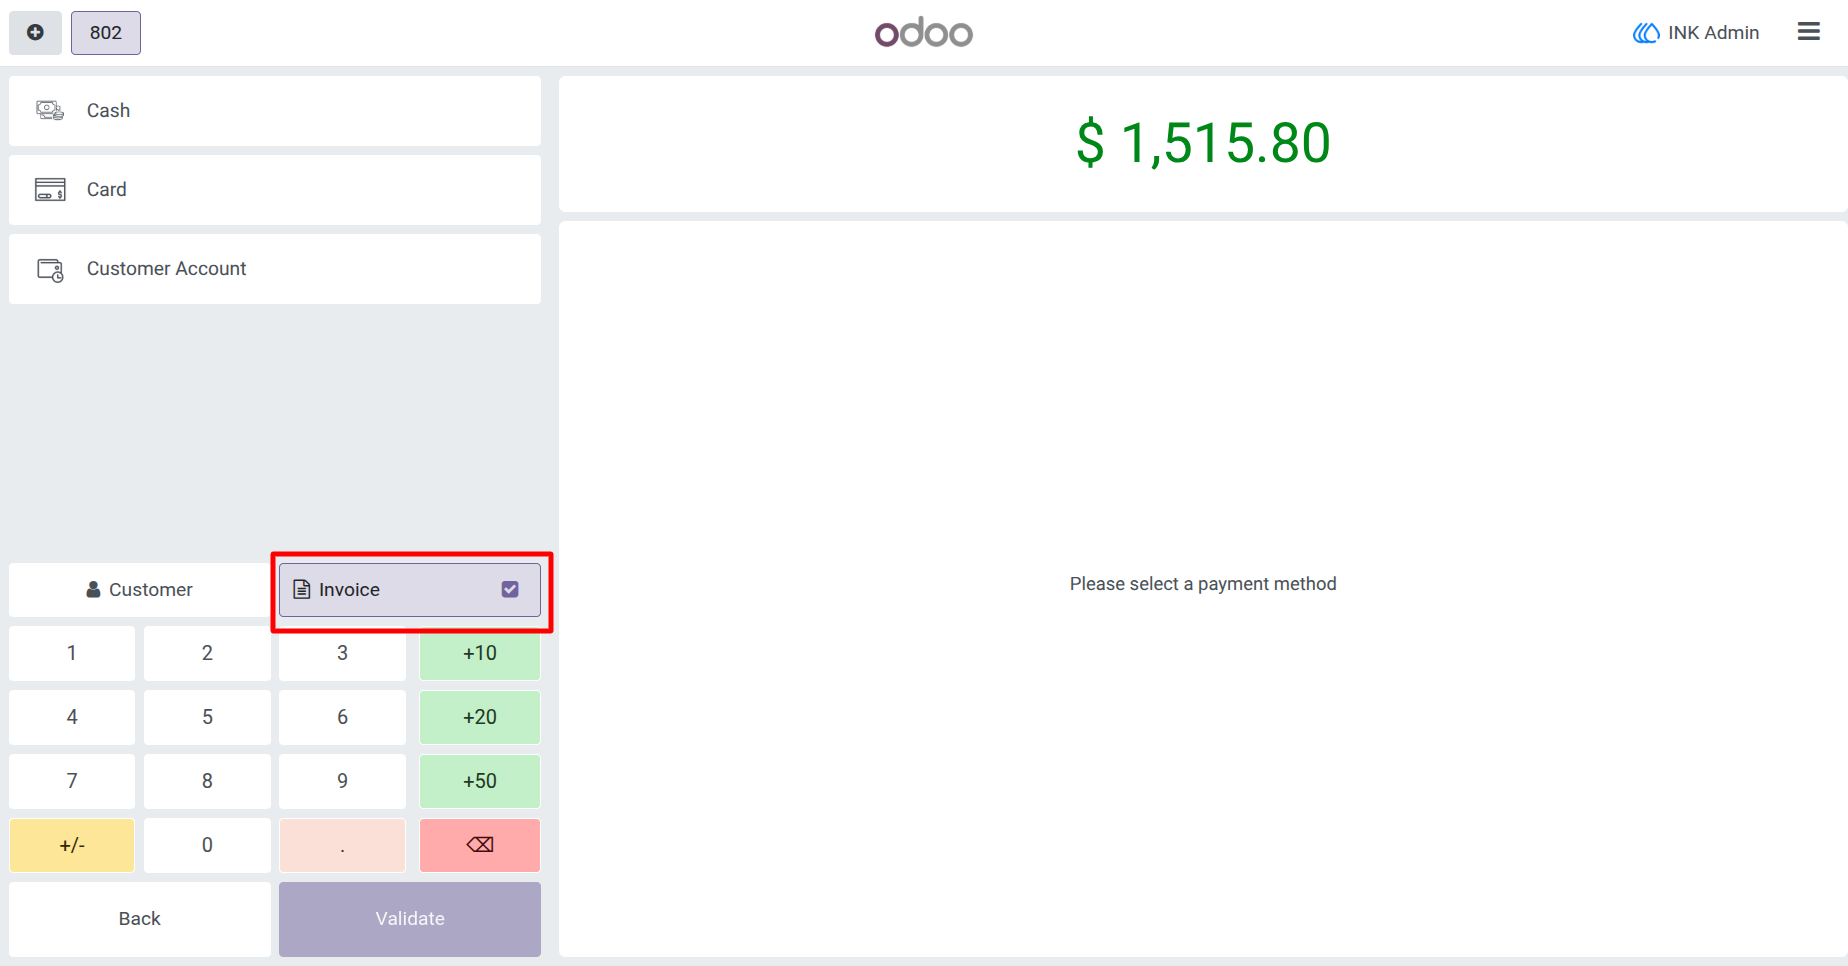Click the plus icon to add new order
Screen dimensions: 1848x966
[x=35, y=33]
